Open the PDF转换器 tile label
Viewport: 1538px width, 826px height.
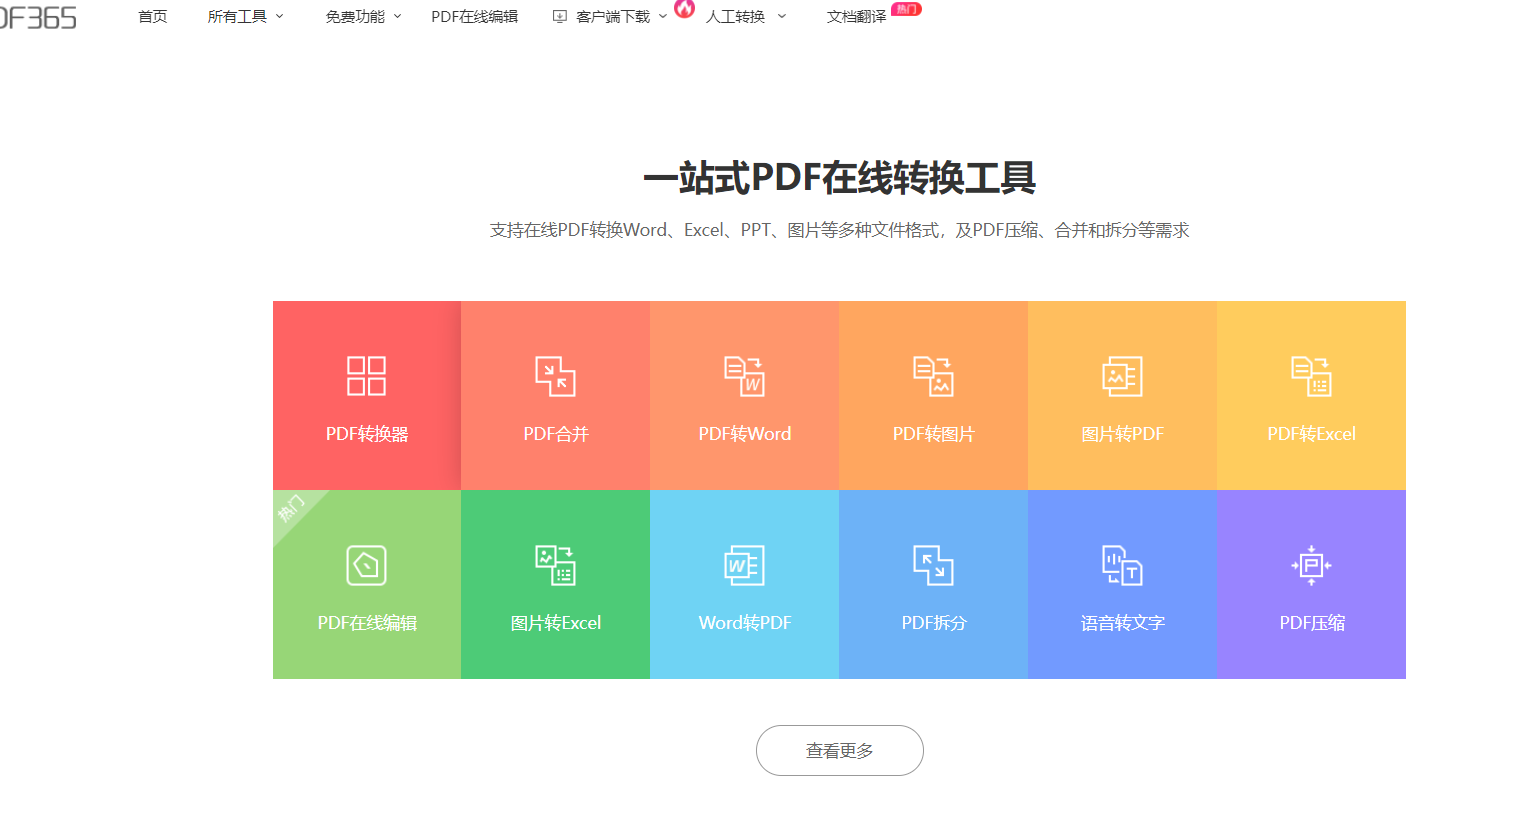coord(367,434)
